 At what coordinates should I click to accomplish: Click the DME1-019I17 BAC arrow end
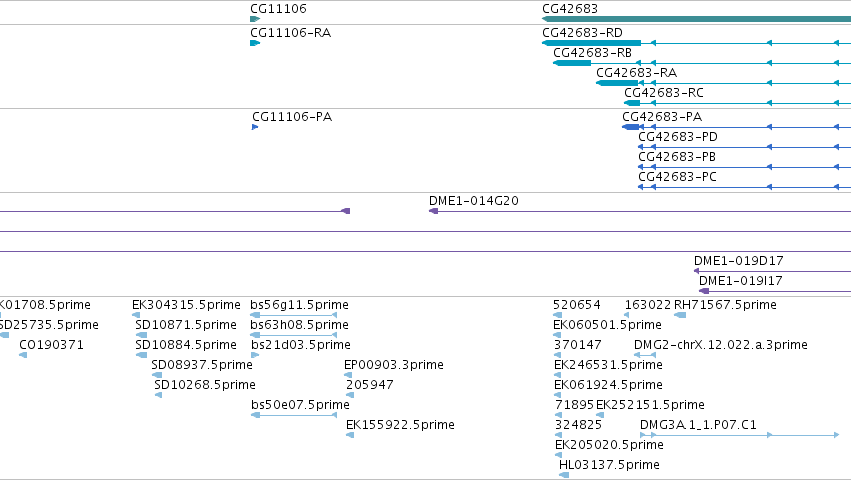(704, 291)
